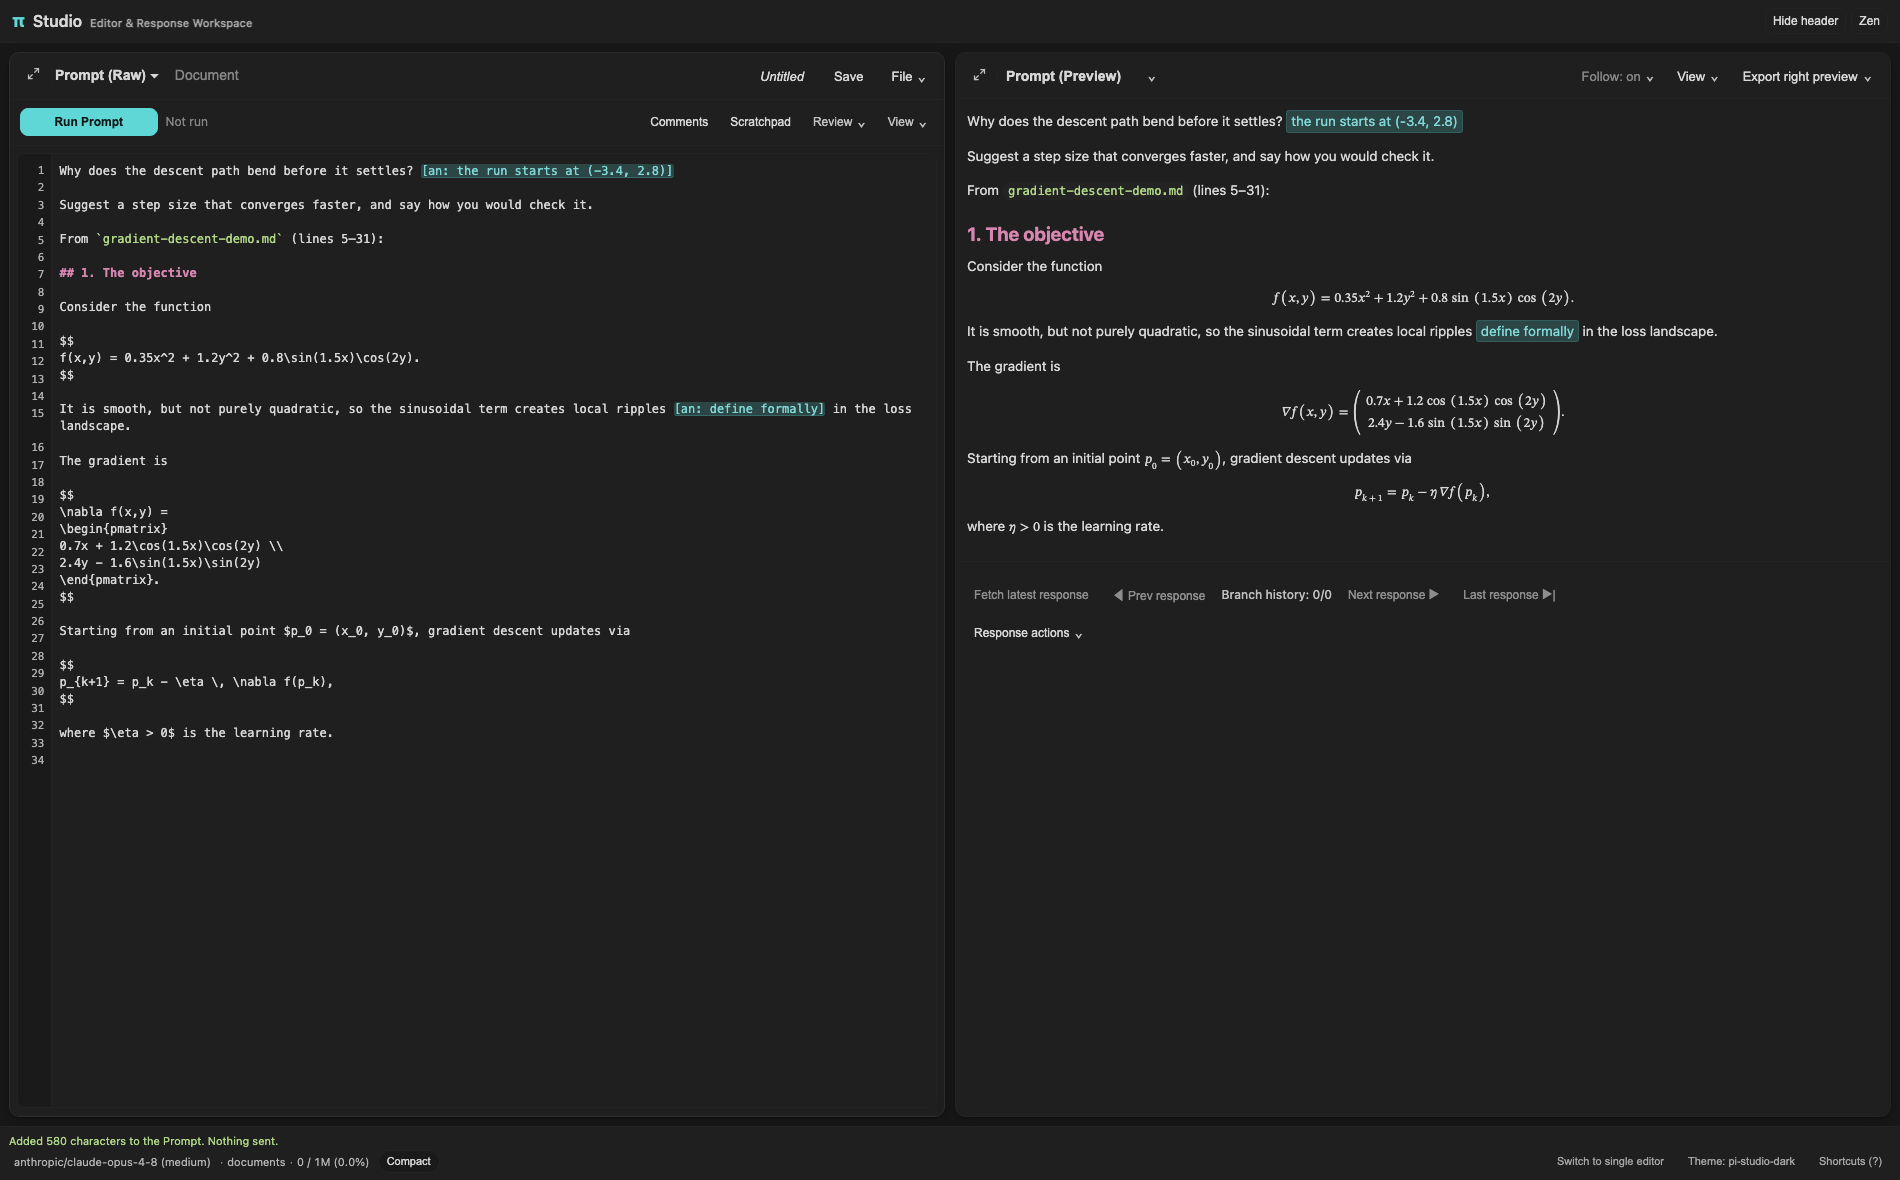
Task: Open the Comments panel
Action: point(679,122)
